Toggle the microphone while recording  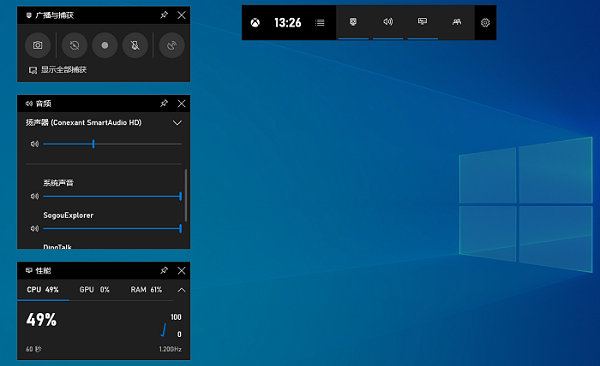(135, 45)
